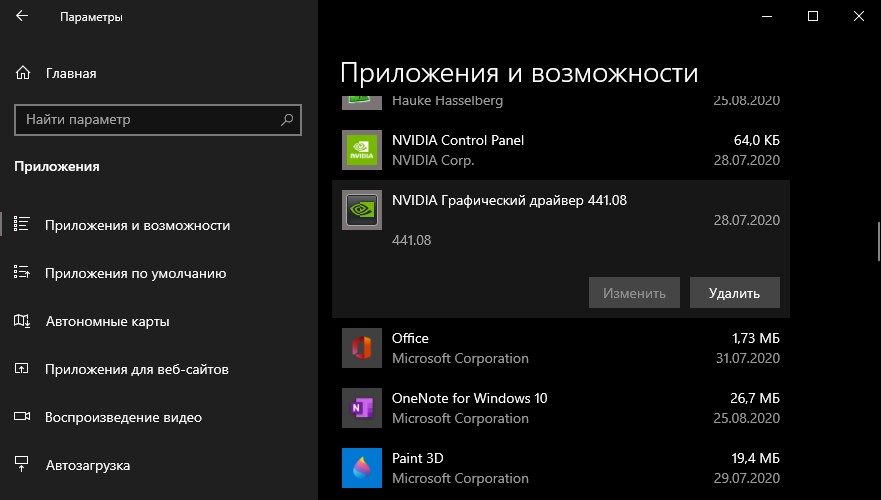Screen dimensions: 881x500
Task: Click the Автономные карты map icon
Action: click(x=21, y=321)
